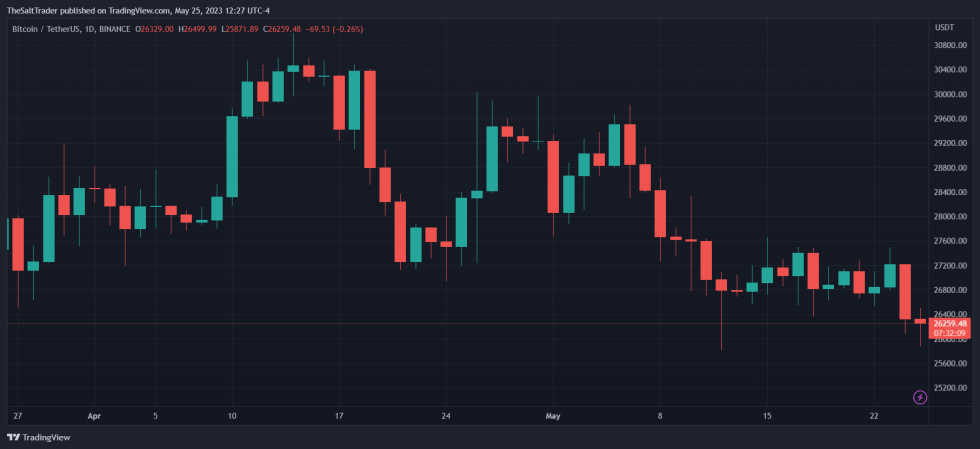Click the 28000.00 price axis label
This screenshot has height=449, width=980.
point(949,217)
